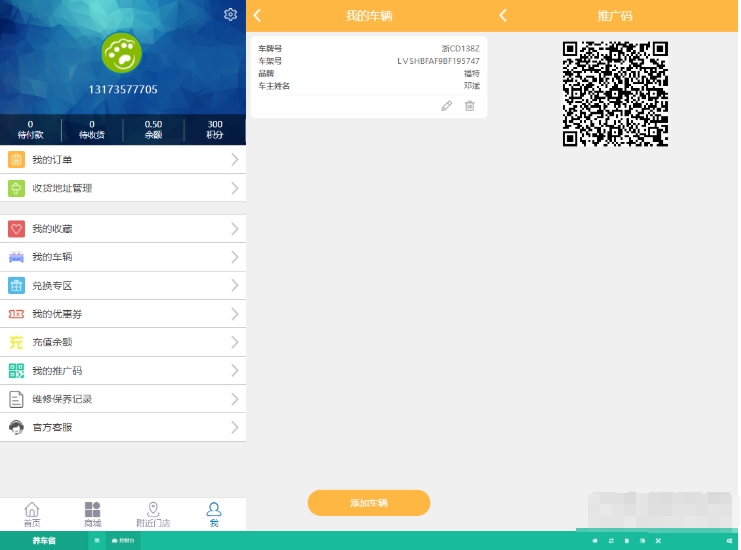Open 待付款 pending payment stat

click(31, 129)
